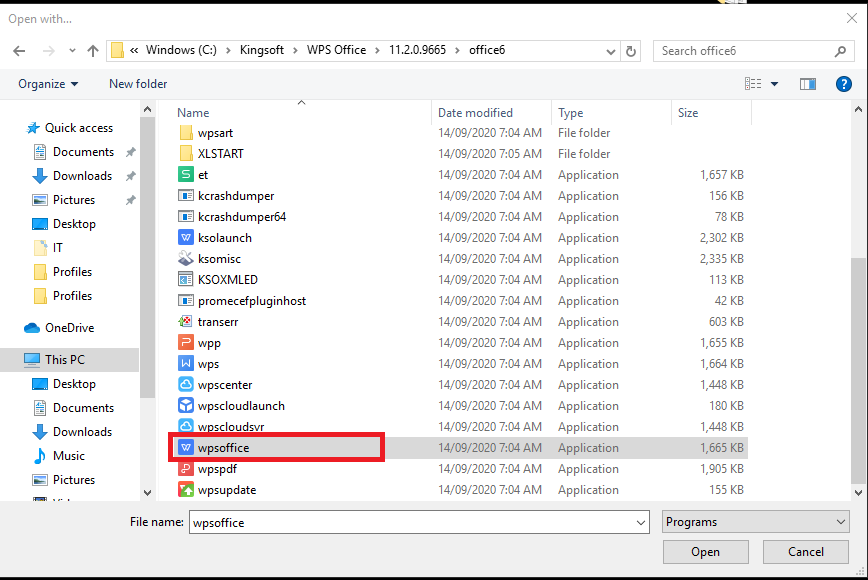Viewport: 868px width, 580px height.
Task: Select Quick access in the sidebar
Action: pos(79,128)
